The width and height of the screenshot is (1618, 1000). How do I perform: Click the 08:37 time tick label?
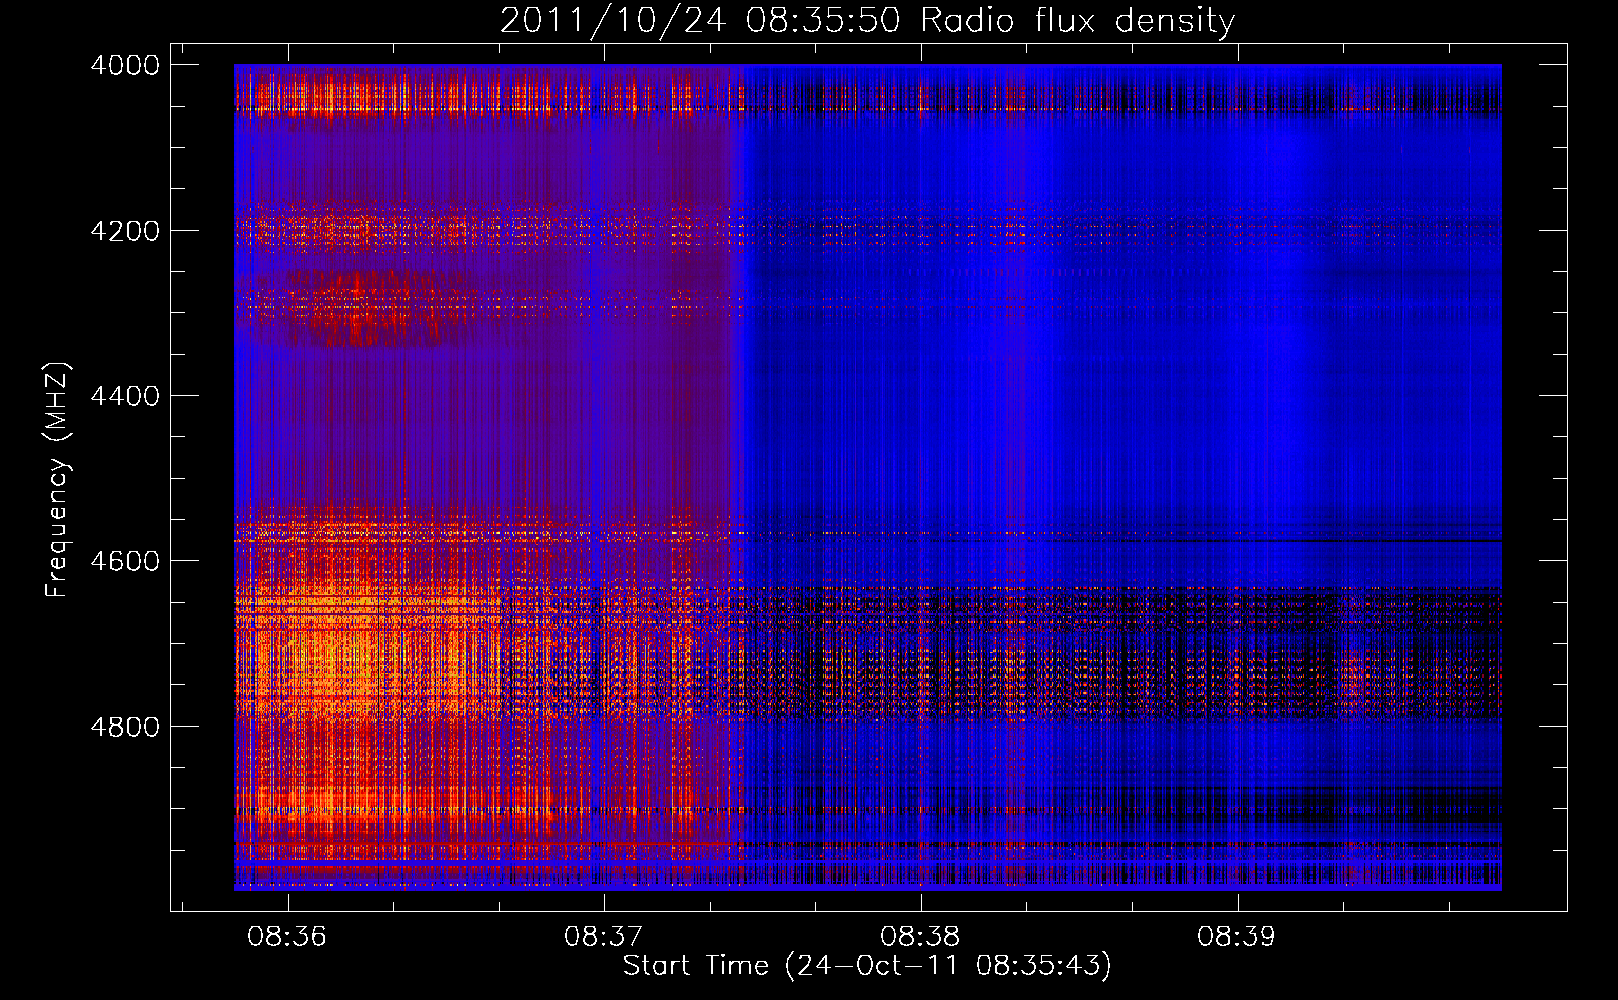coord(604,937)
